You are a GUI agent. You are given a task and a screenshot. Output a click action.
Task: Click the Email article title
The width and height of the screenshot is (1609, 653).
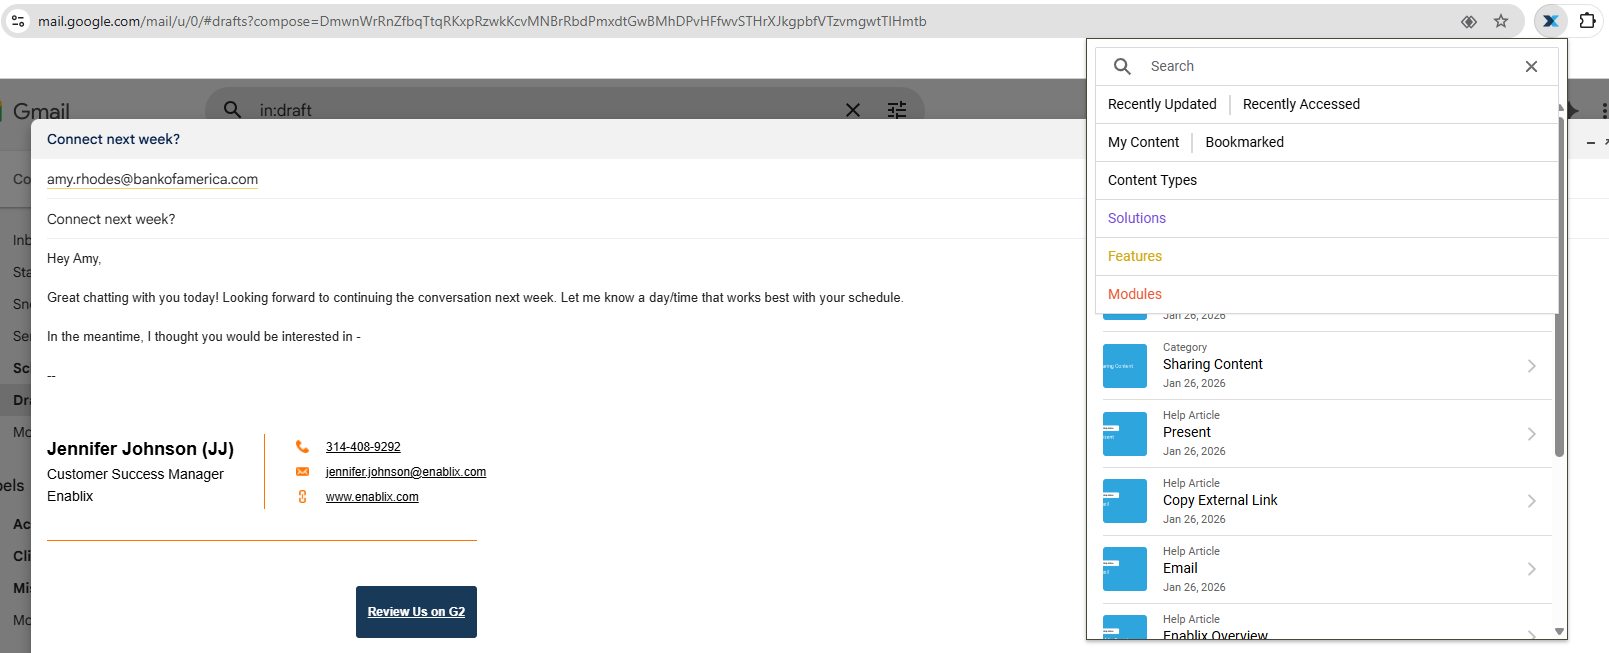(x=1180, y=568)
